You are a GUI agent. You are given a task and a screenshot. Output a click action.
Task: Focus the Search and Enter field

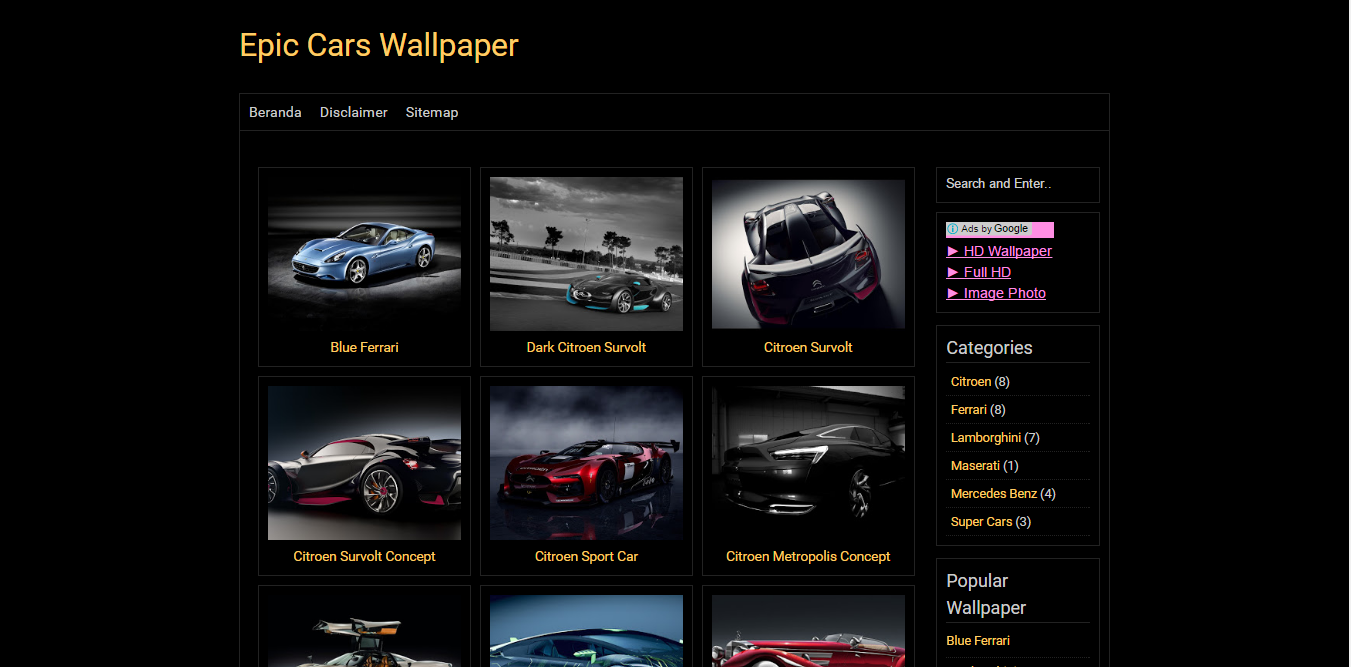pyautogui.click(x=1018, y=184)
